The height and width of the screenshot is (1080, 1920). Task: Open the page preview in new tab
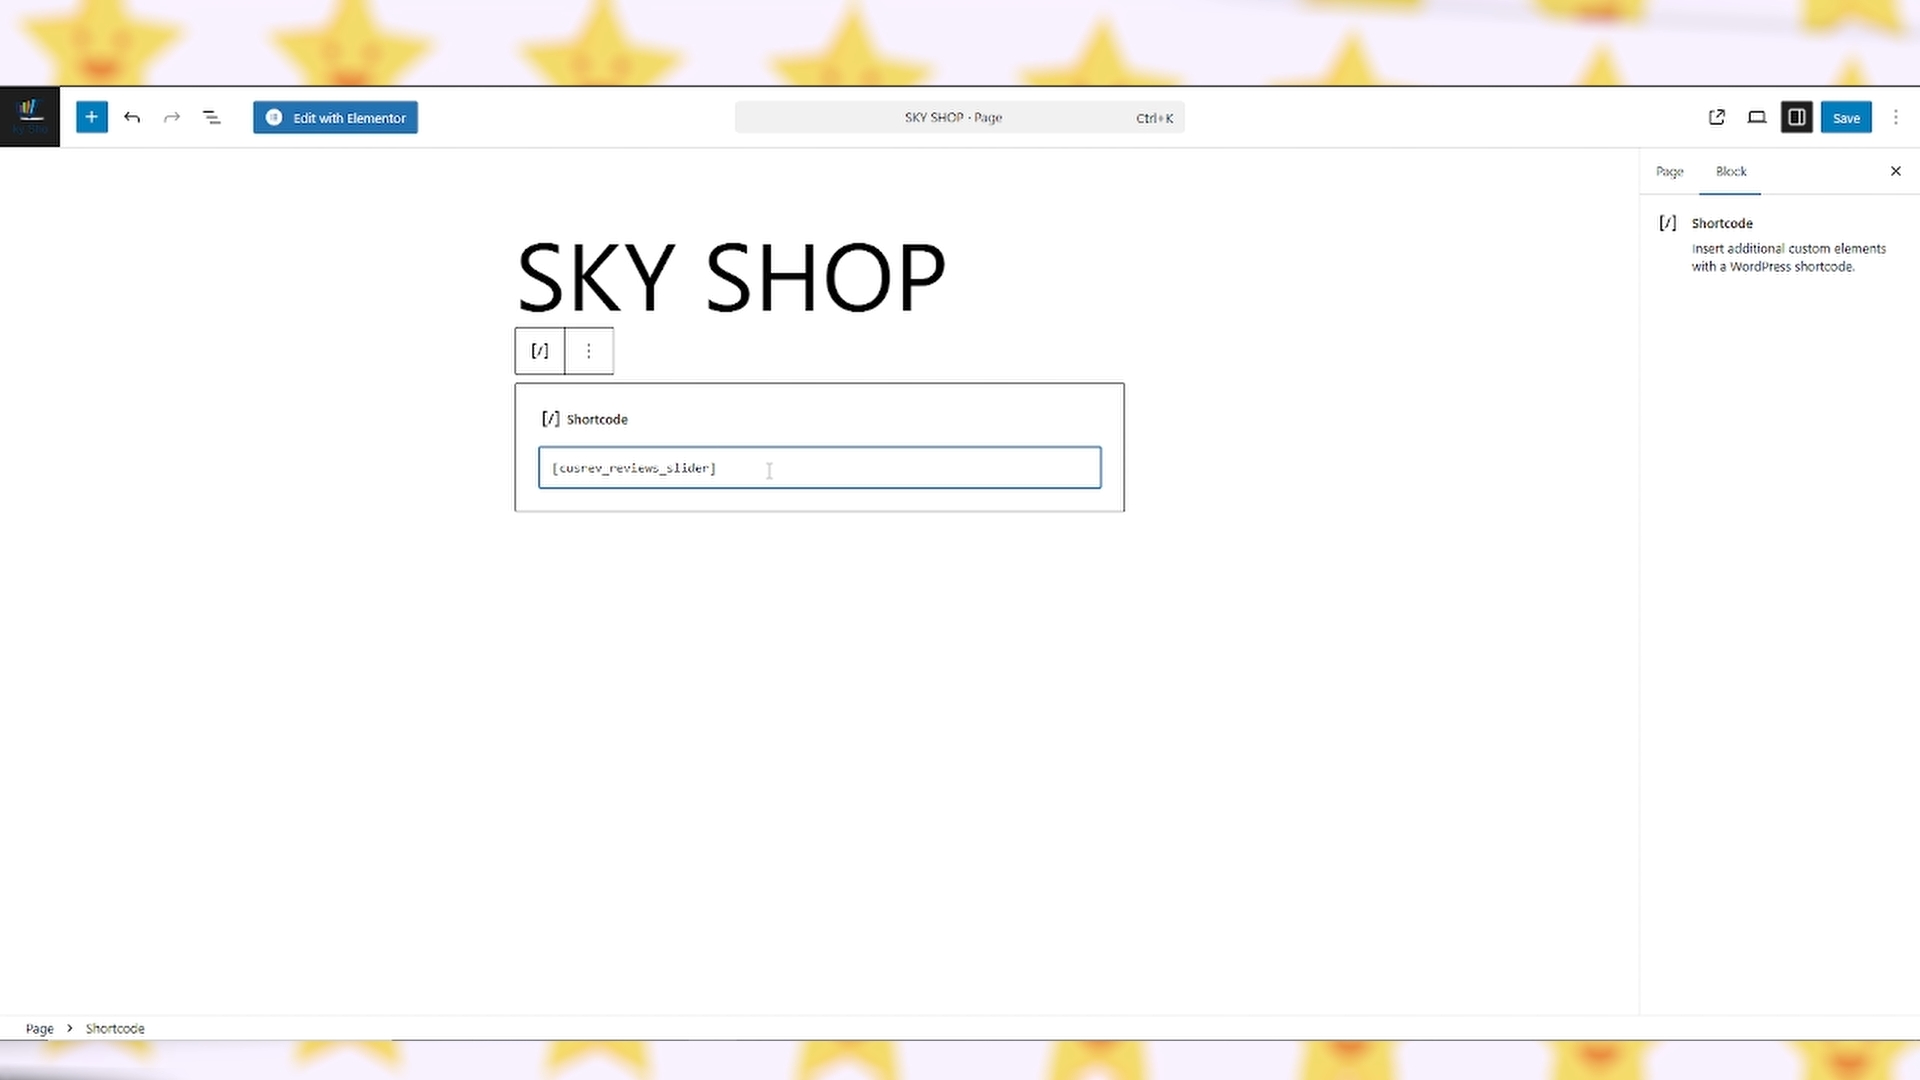pyautogui.click(x=1717, y=117)
